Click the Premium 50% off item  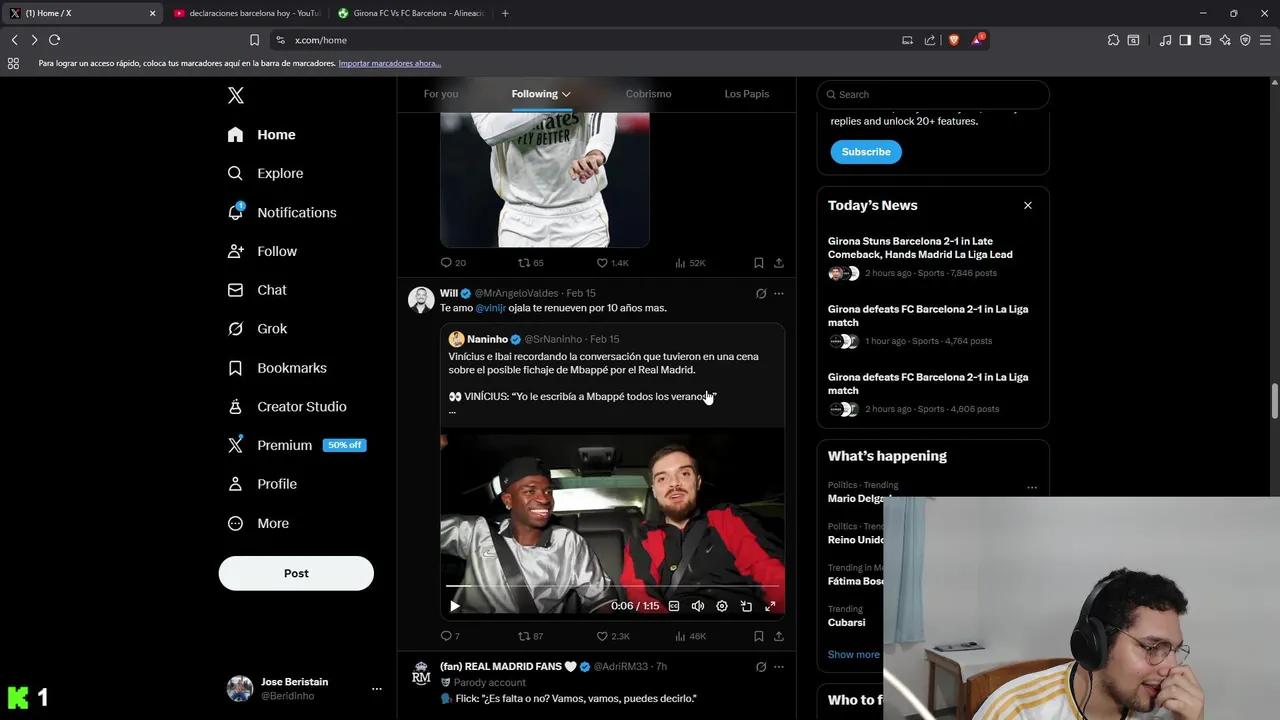point(296,445)
